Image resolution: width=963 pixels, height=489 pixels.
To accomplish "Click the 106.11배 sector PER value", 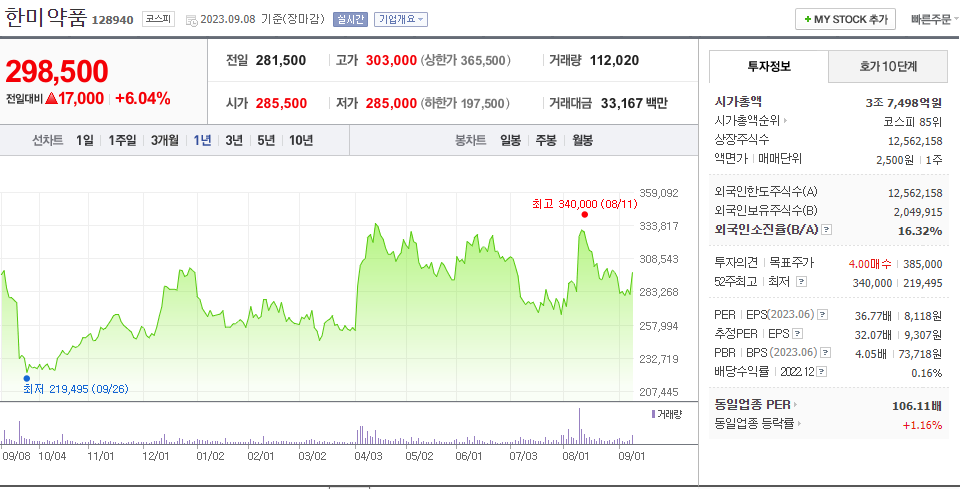I will 917,406.
